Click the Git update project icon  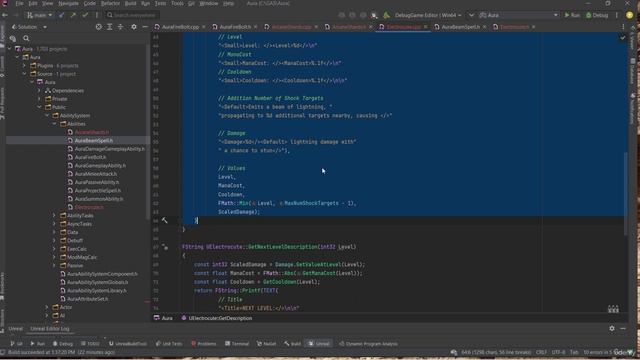pyautogui.click(x=62, y=15)
